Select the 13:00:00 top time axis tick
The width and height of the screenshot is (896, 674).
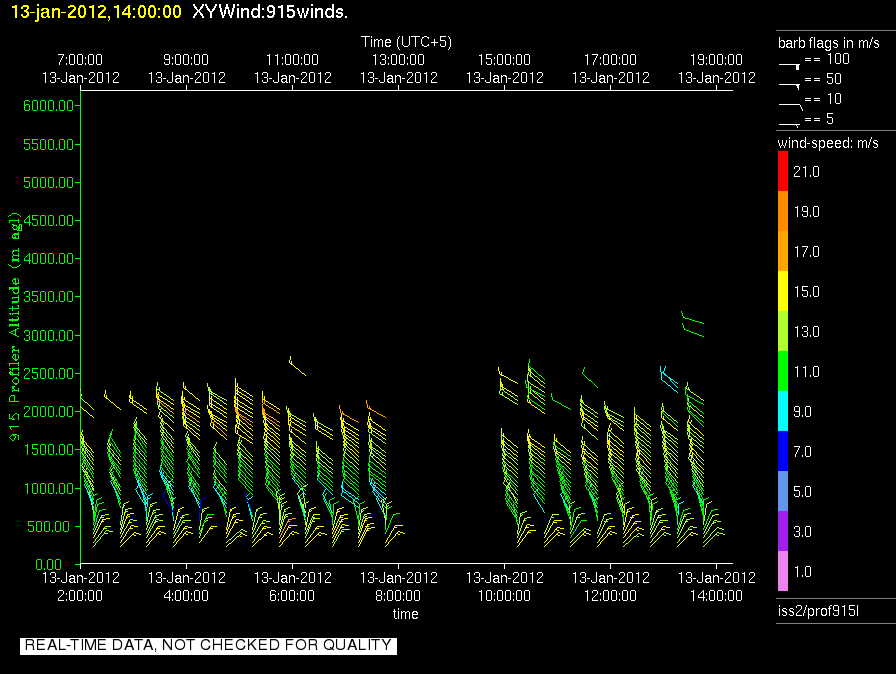398,60
